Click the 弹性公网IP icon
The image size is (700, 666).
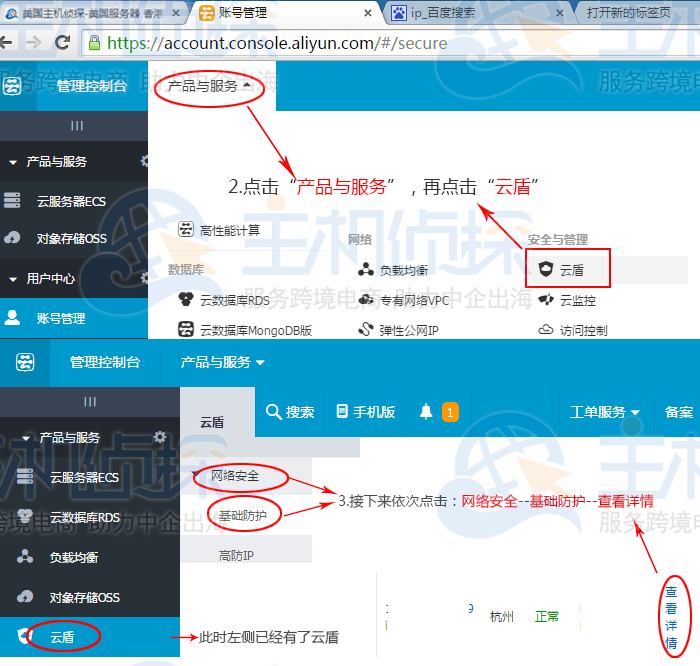(x=366, y=329)
